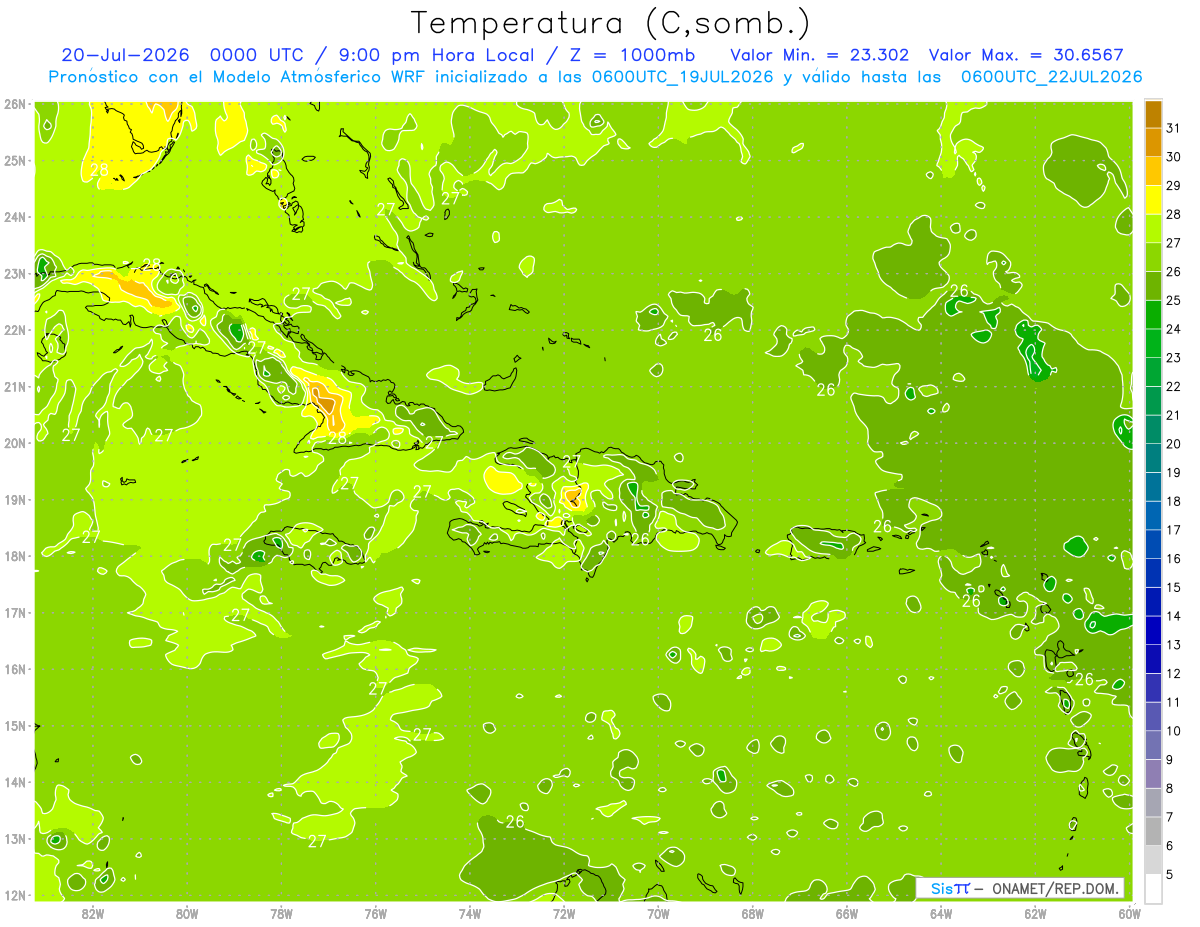Click the 64W longitude axis label

941,913
